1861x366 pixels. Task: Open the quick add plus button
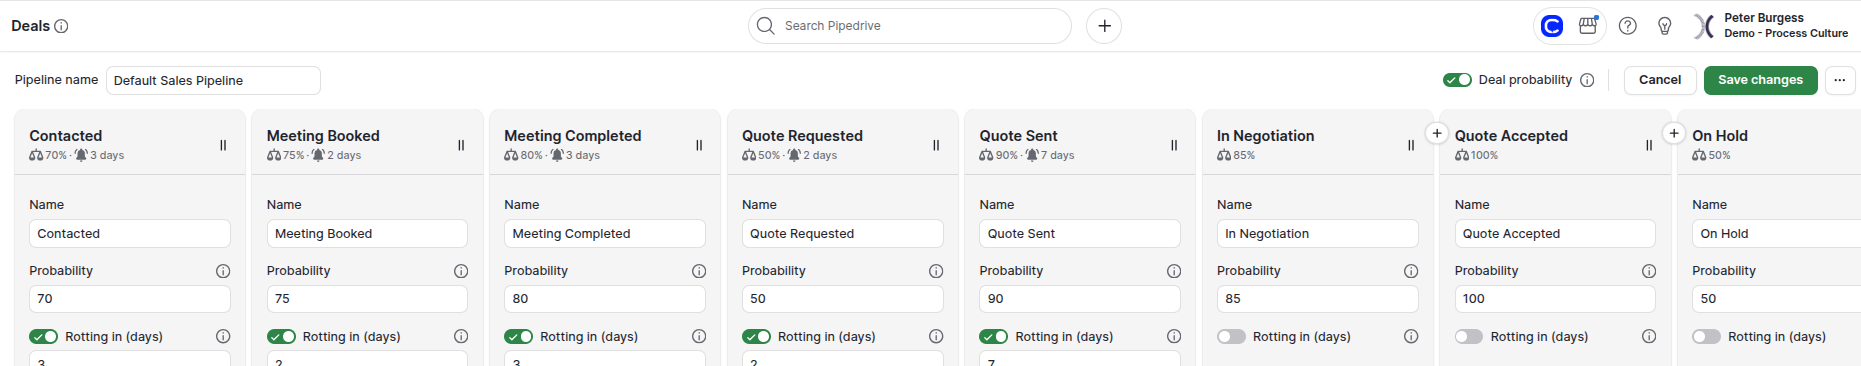coord(1104,26)
